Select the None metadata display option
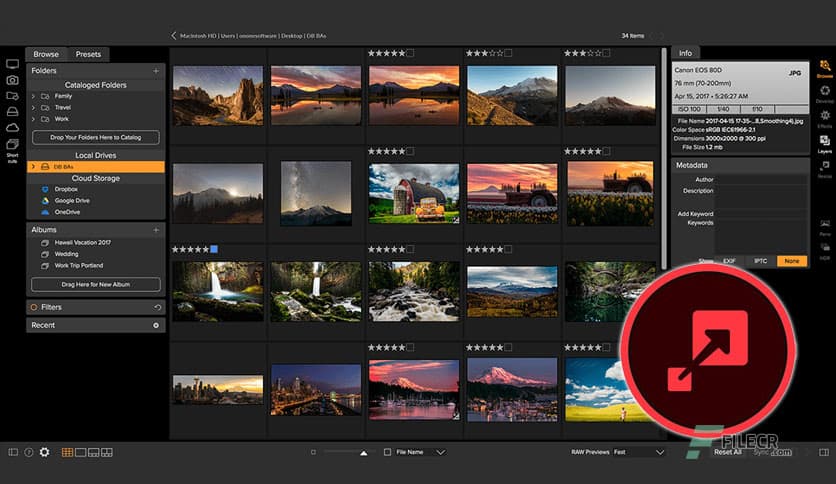This screenshot has width=836, height=484. [x=791, y=261]
